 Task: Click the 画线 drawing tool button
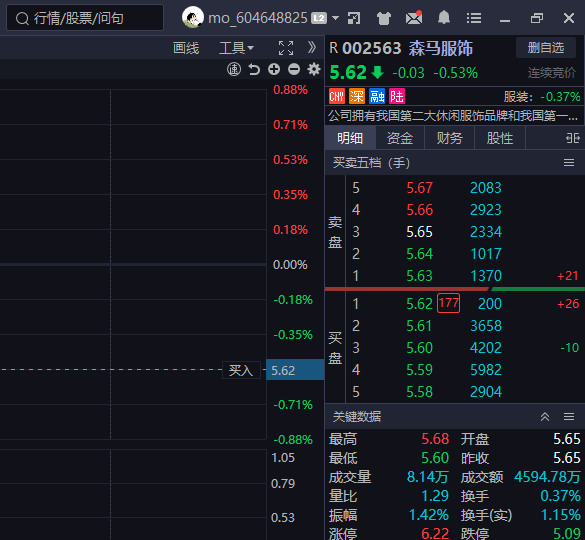click(x=186, y=48)
